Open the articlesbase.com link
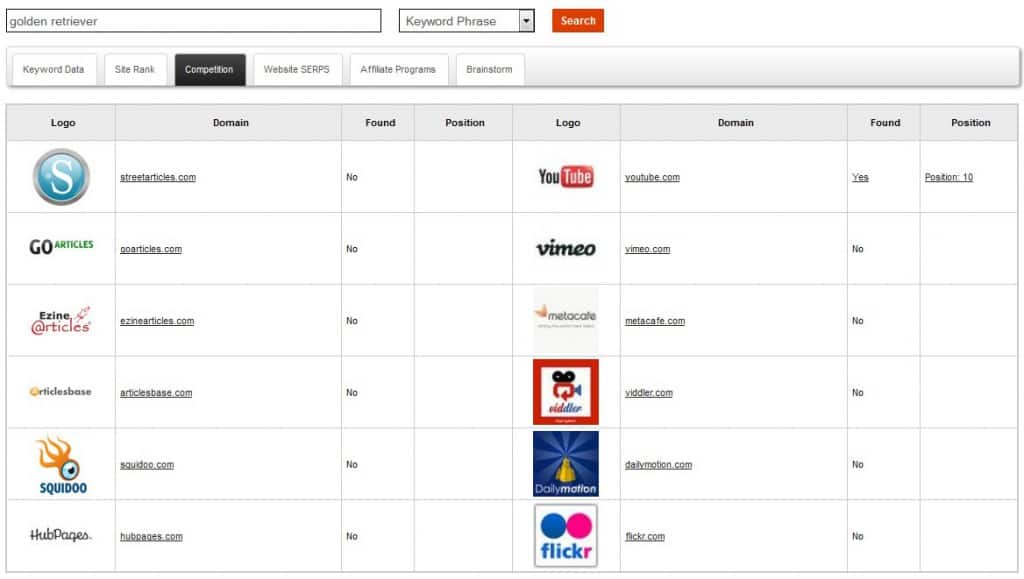The width and height of the screenshot is (1024, 579). (x=156, y=392)
